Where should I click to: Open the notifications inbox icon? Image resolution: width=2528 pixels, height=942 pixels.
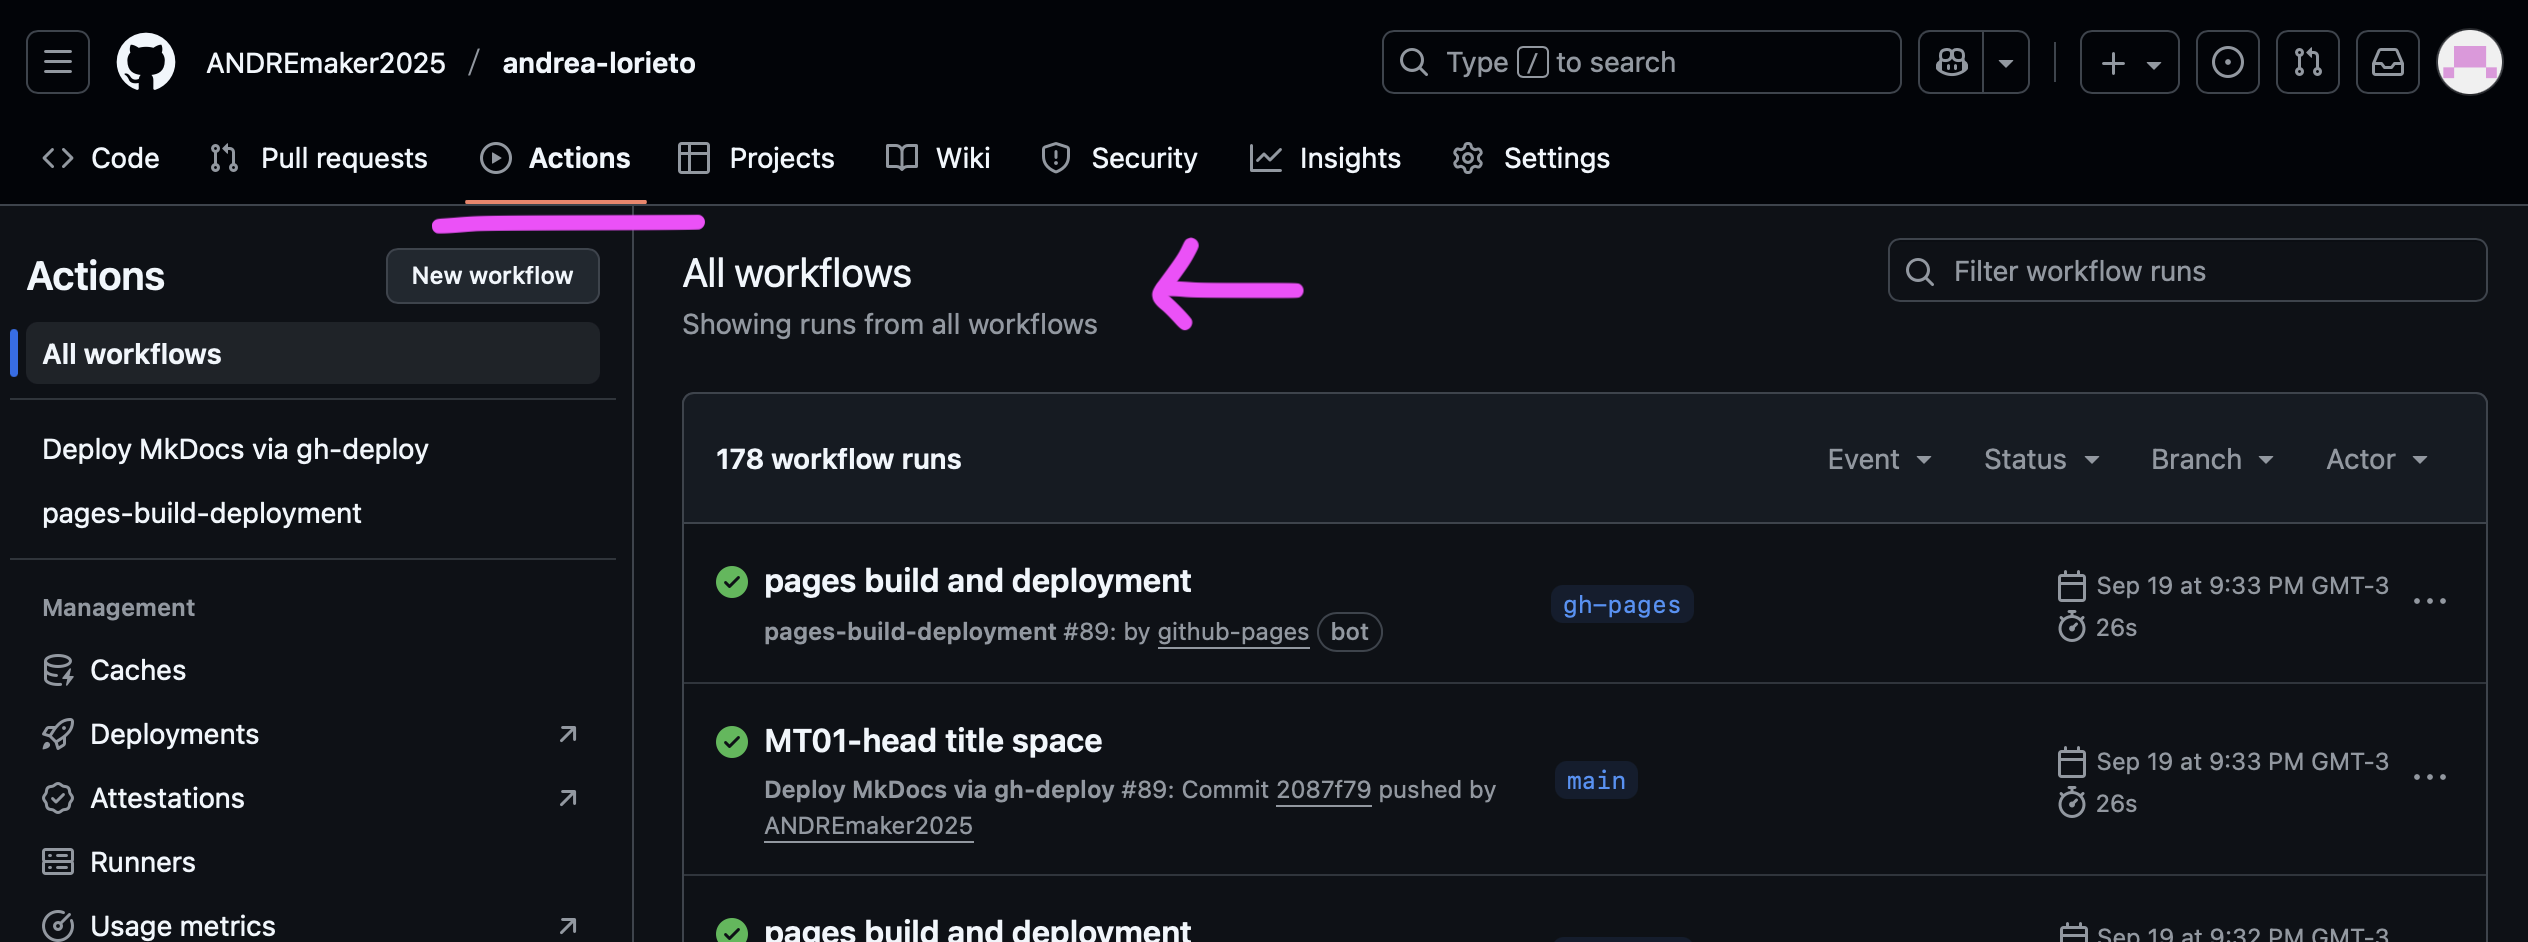[x=2387, y=62]
